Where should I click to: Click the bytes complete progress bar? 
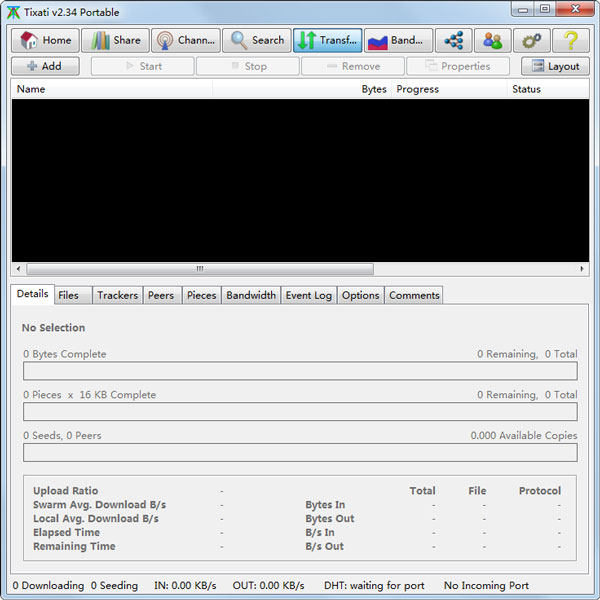[x=300, y=371]
